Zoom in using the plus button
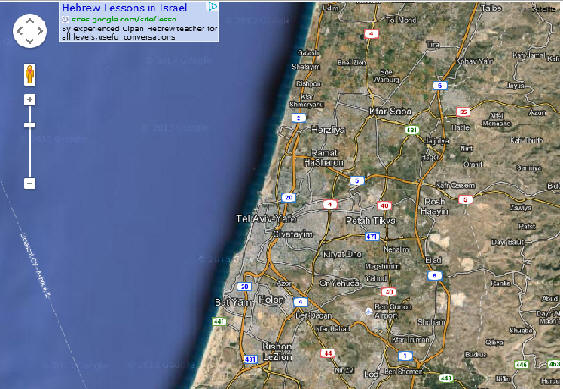 [29, 99]
